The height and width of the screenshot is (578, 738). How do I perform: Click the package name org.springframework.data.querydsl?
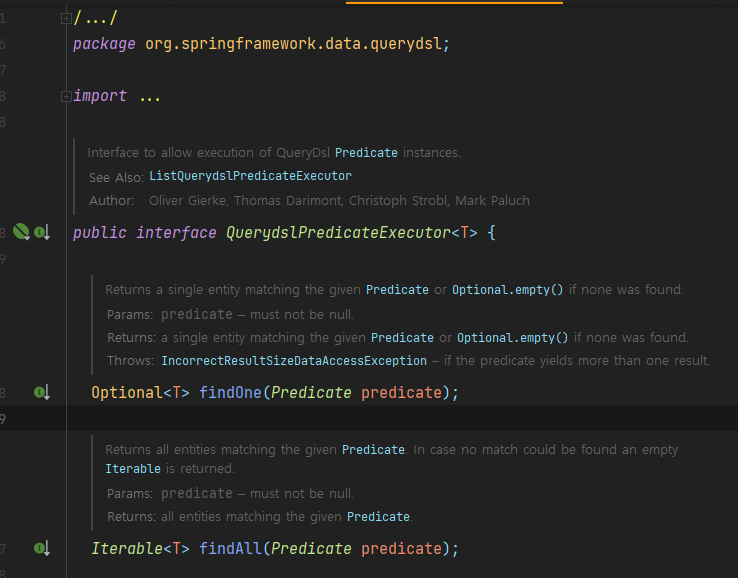click(x=294, y=44)
